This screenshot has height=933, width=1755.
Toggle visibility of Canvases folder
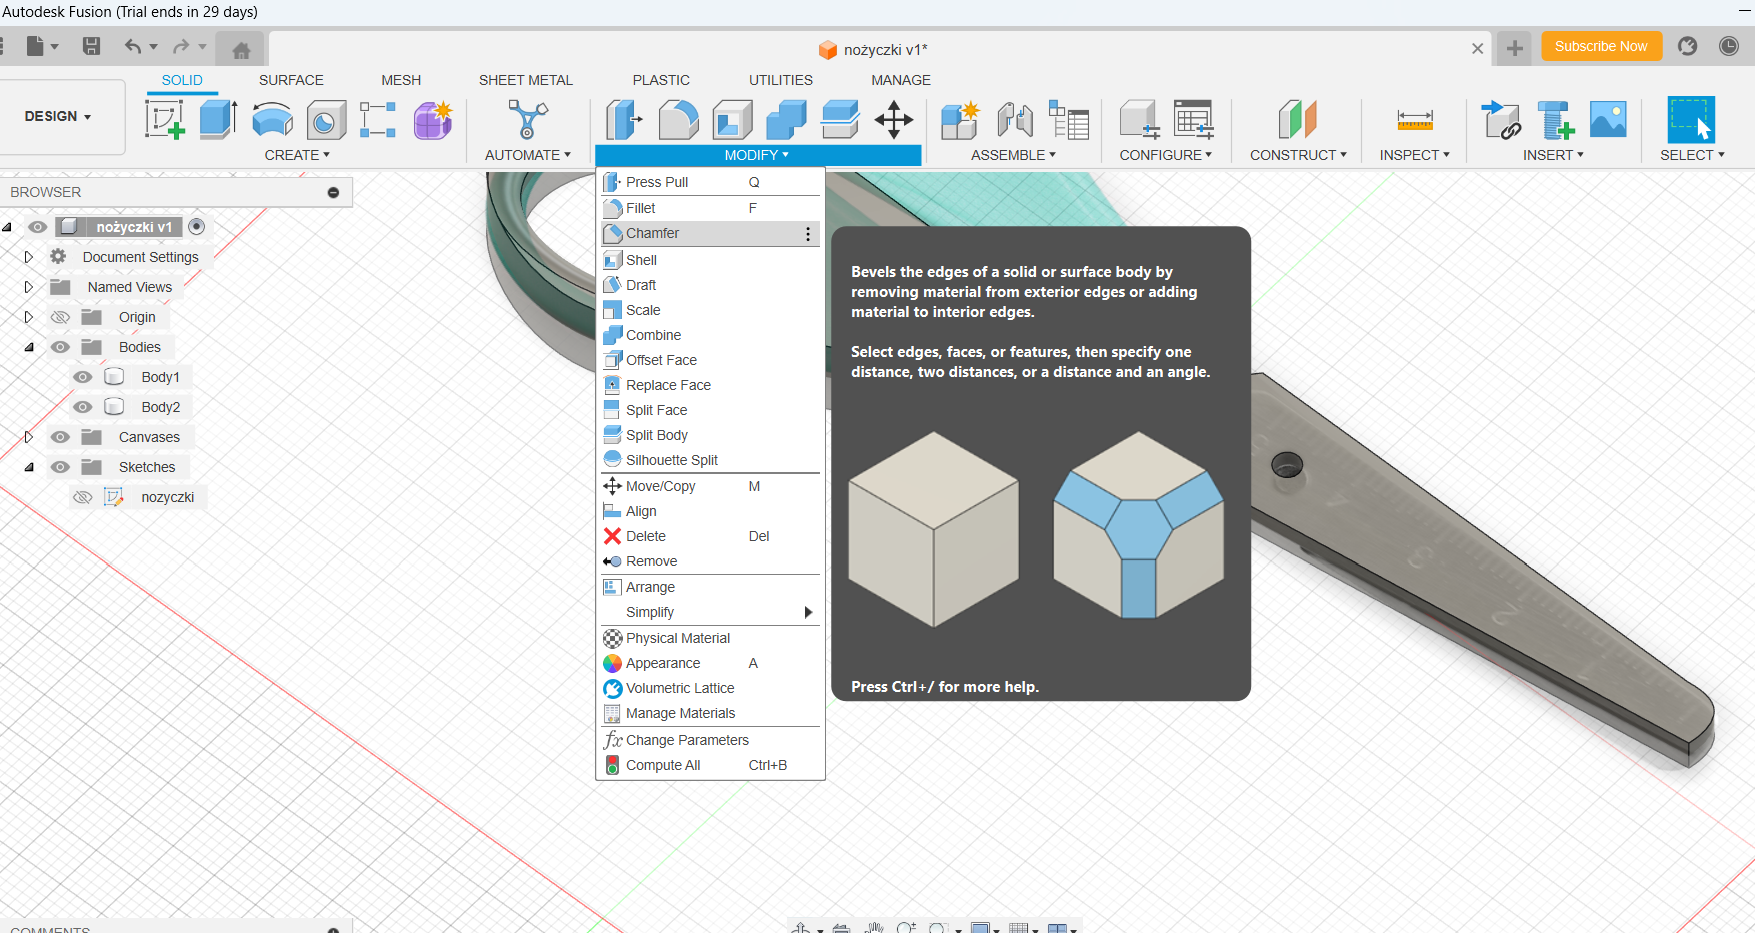point(60,437)
